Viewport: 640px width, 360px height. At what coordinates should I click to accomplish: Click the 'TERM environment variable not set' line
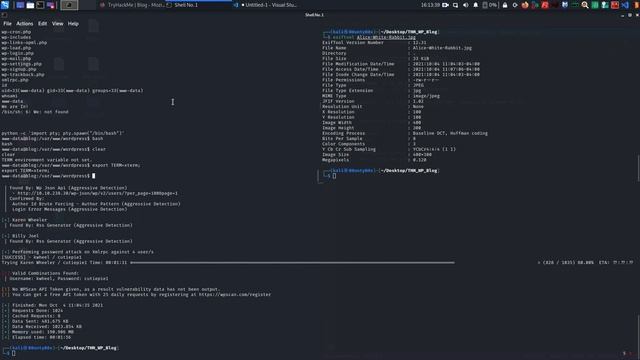point(47,160)
